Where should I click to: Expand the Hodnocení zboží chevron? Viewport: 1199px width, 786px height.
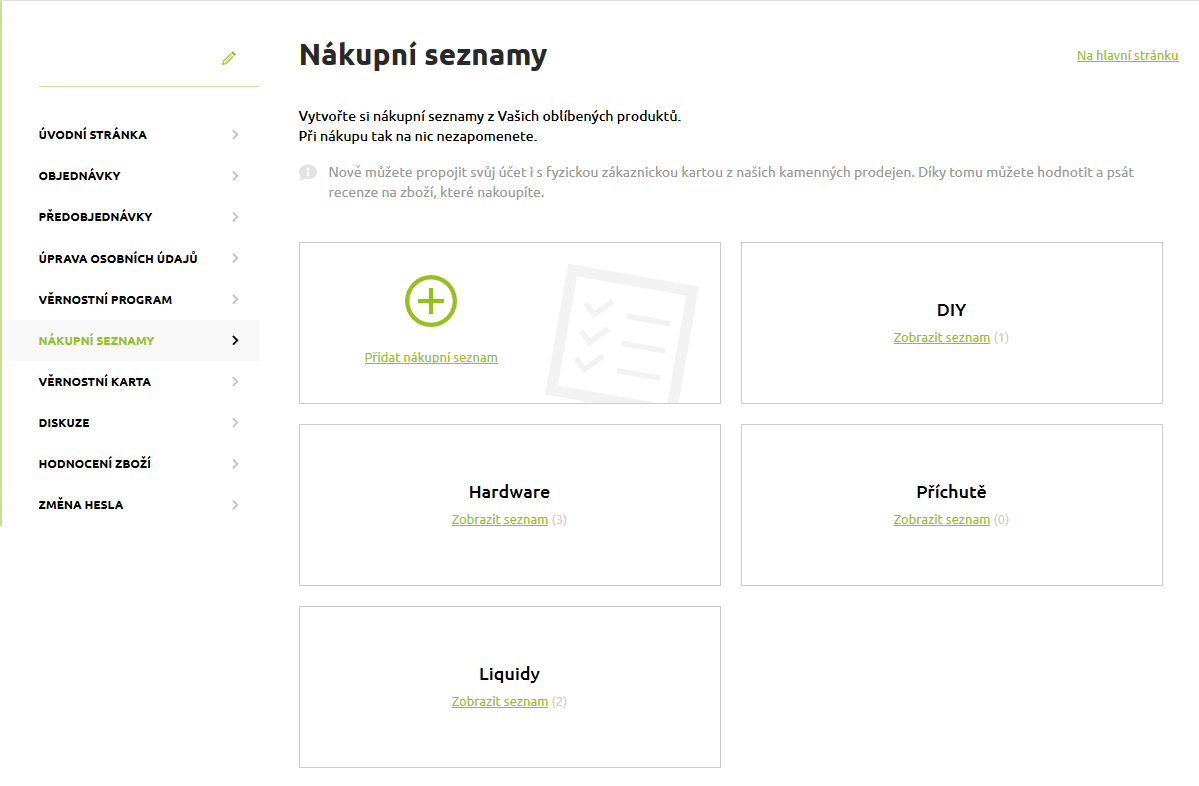coord(235,463)
